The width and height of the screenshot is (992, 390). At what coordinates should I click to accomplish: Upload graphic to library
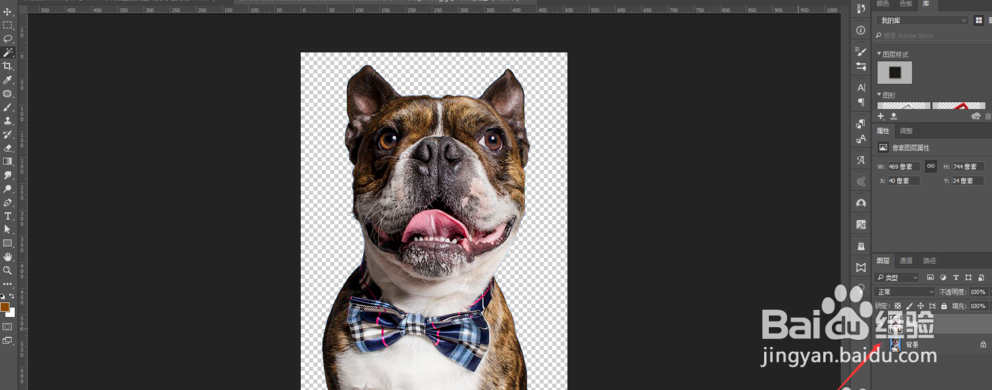pyautogui.click(x=893, y=116)
